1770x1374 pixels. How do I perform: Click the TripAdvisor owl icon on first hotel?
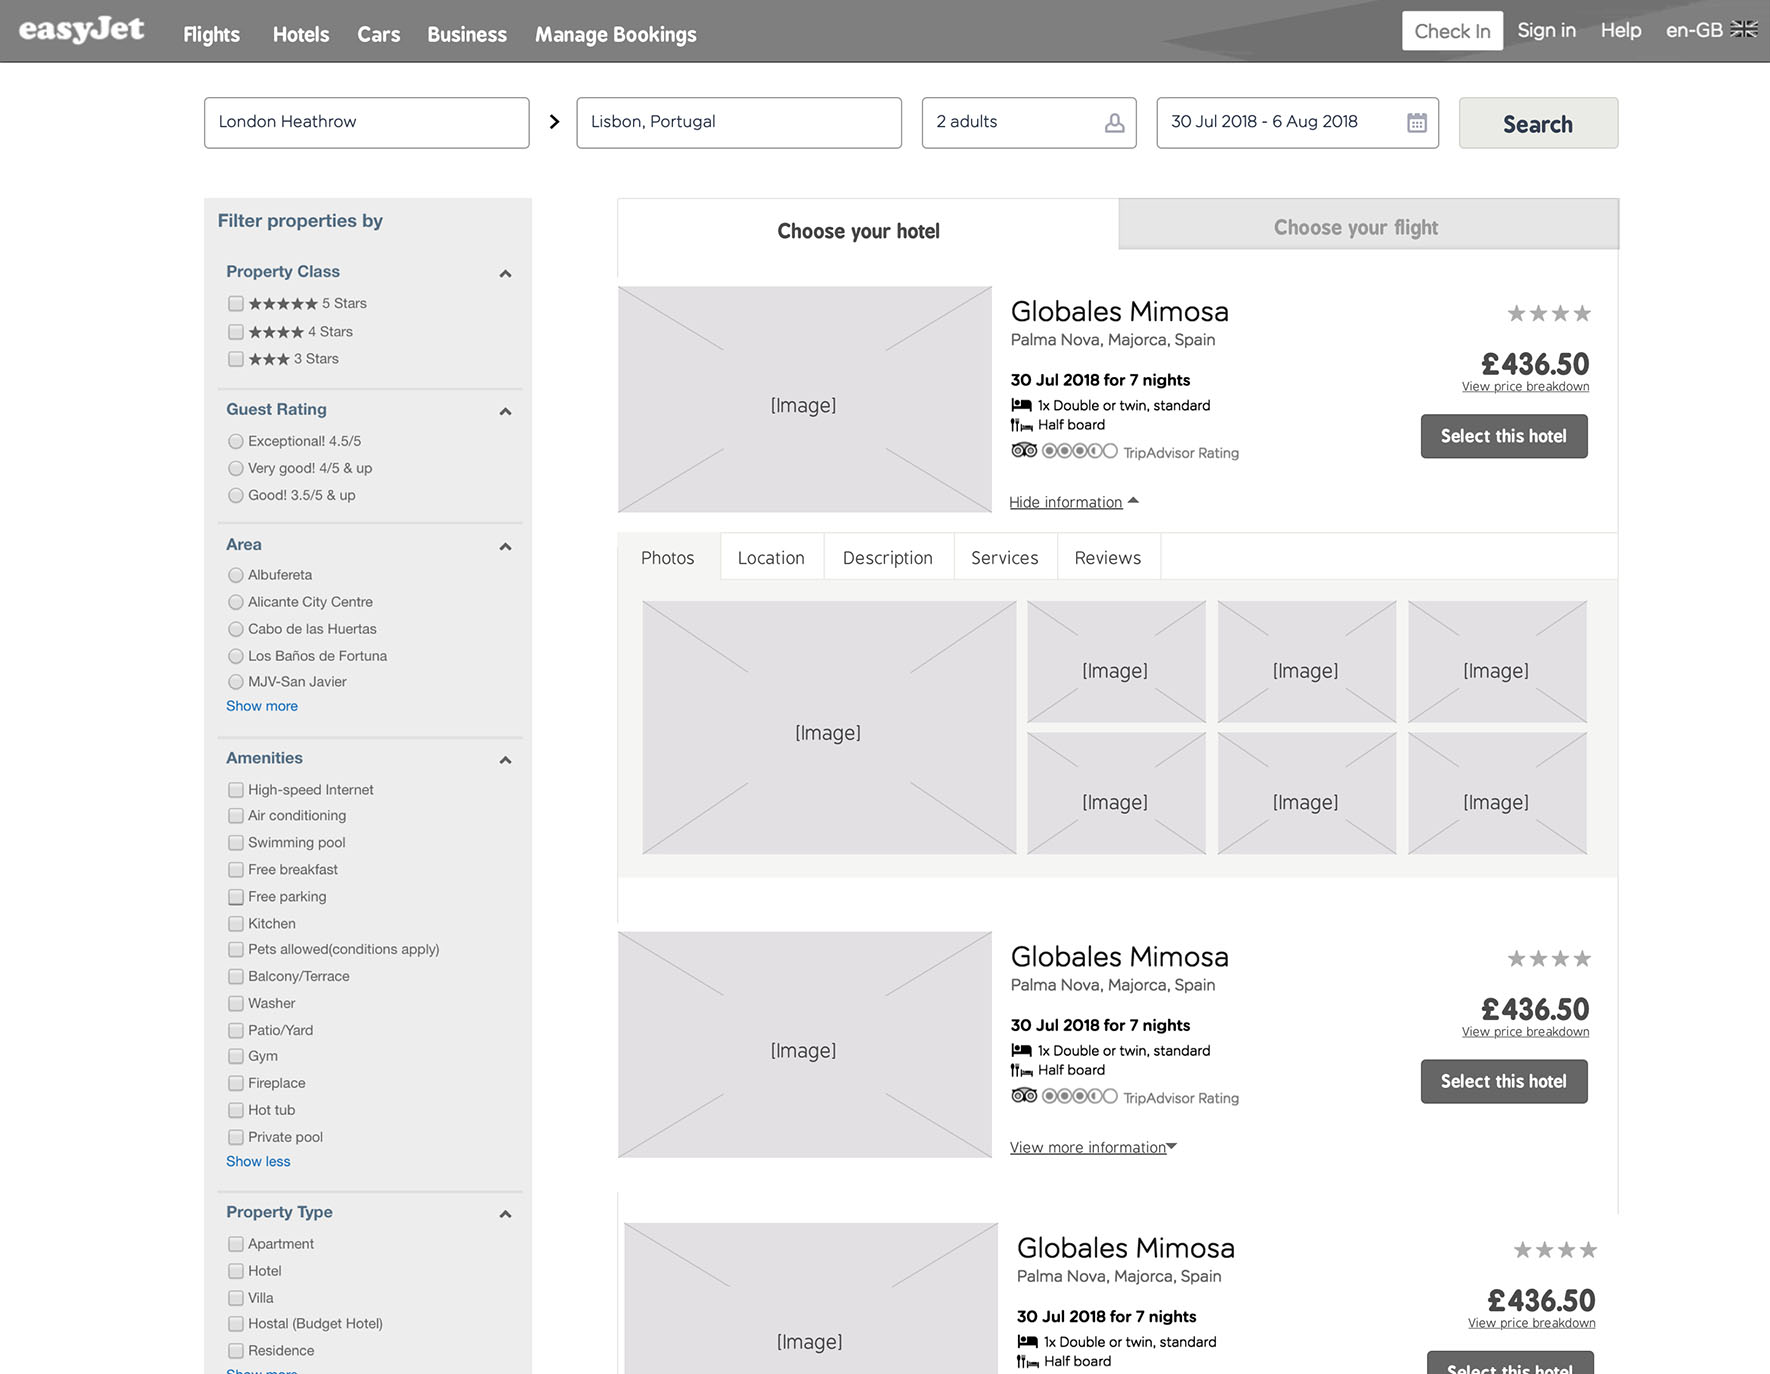pyautogui.click(x=1023, y=451)
